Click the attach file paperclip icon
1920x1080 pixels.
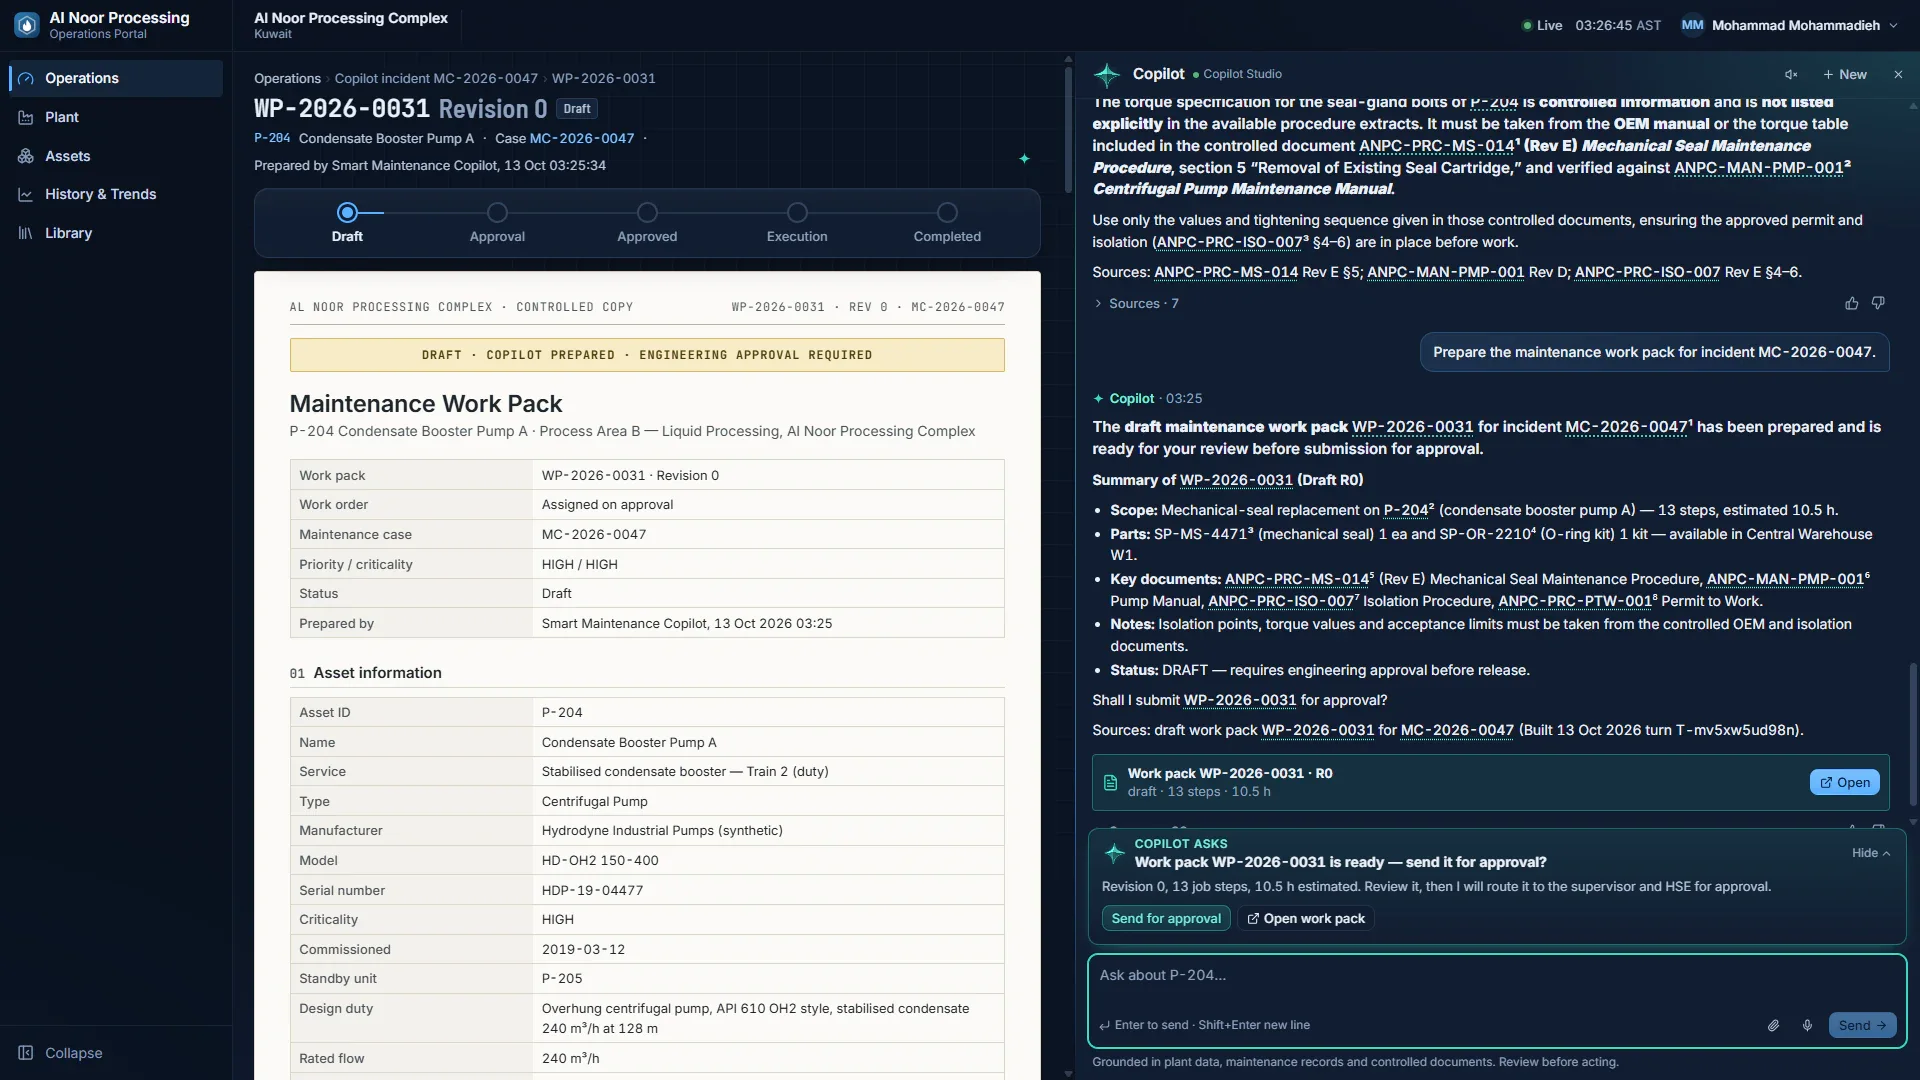tap(1773, 1025)
